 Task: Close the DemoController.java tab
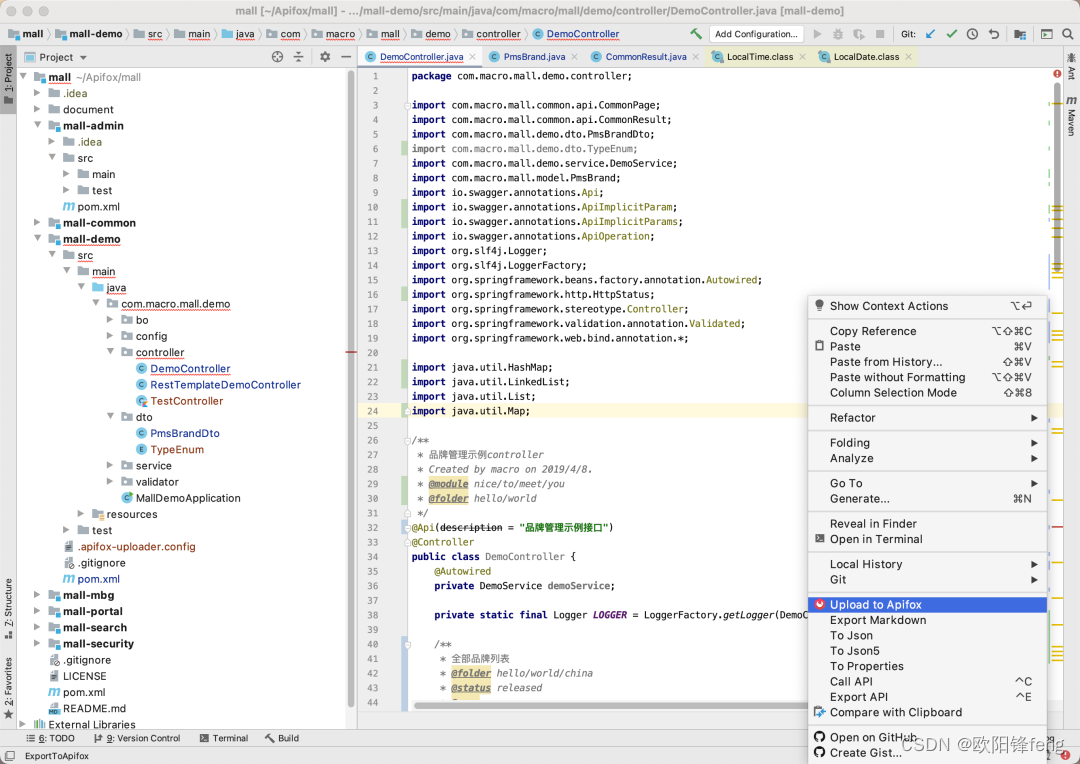click(472, 57)
